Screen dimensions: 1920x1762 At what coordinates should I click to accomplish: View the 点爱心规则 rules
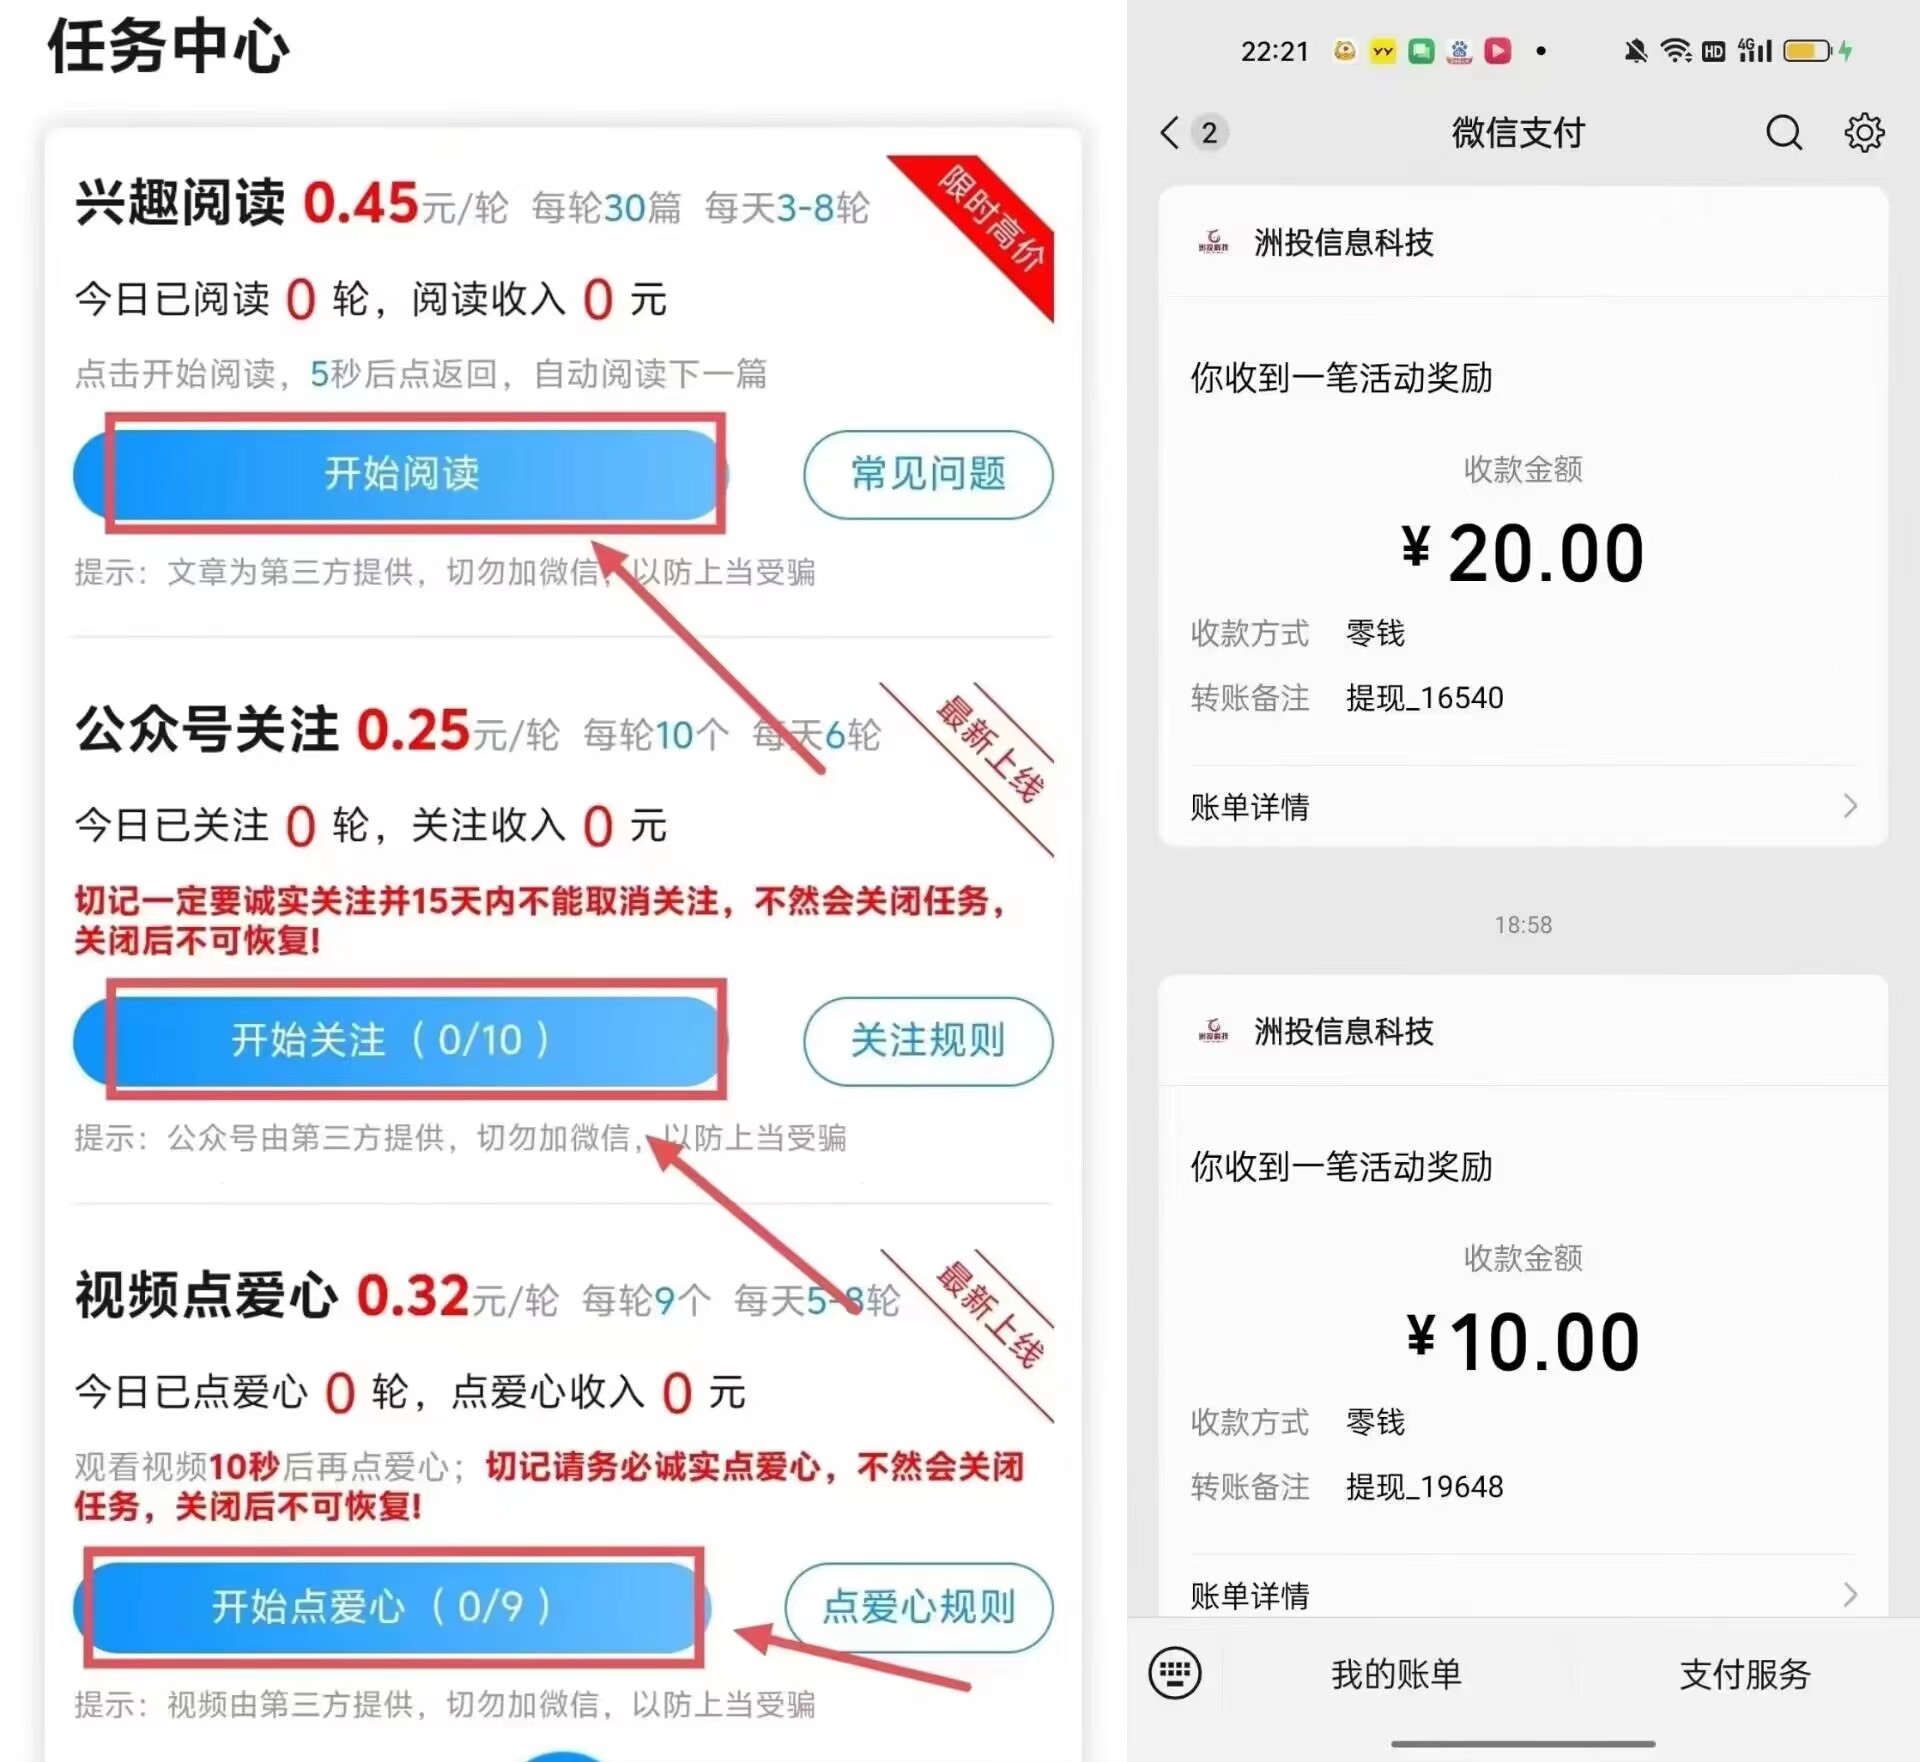919,1607
